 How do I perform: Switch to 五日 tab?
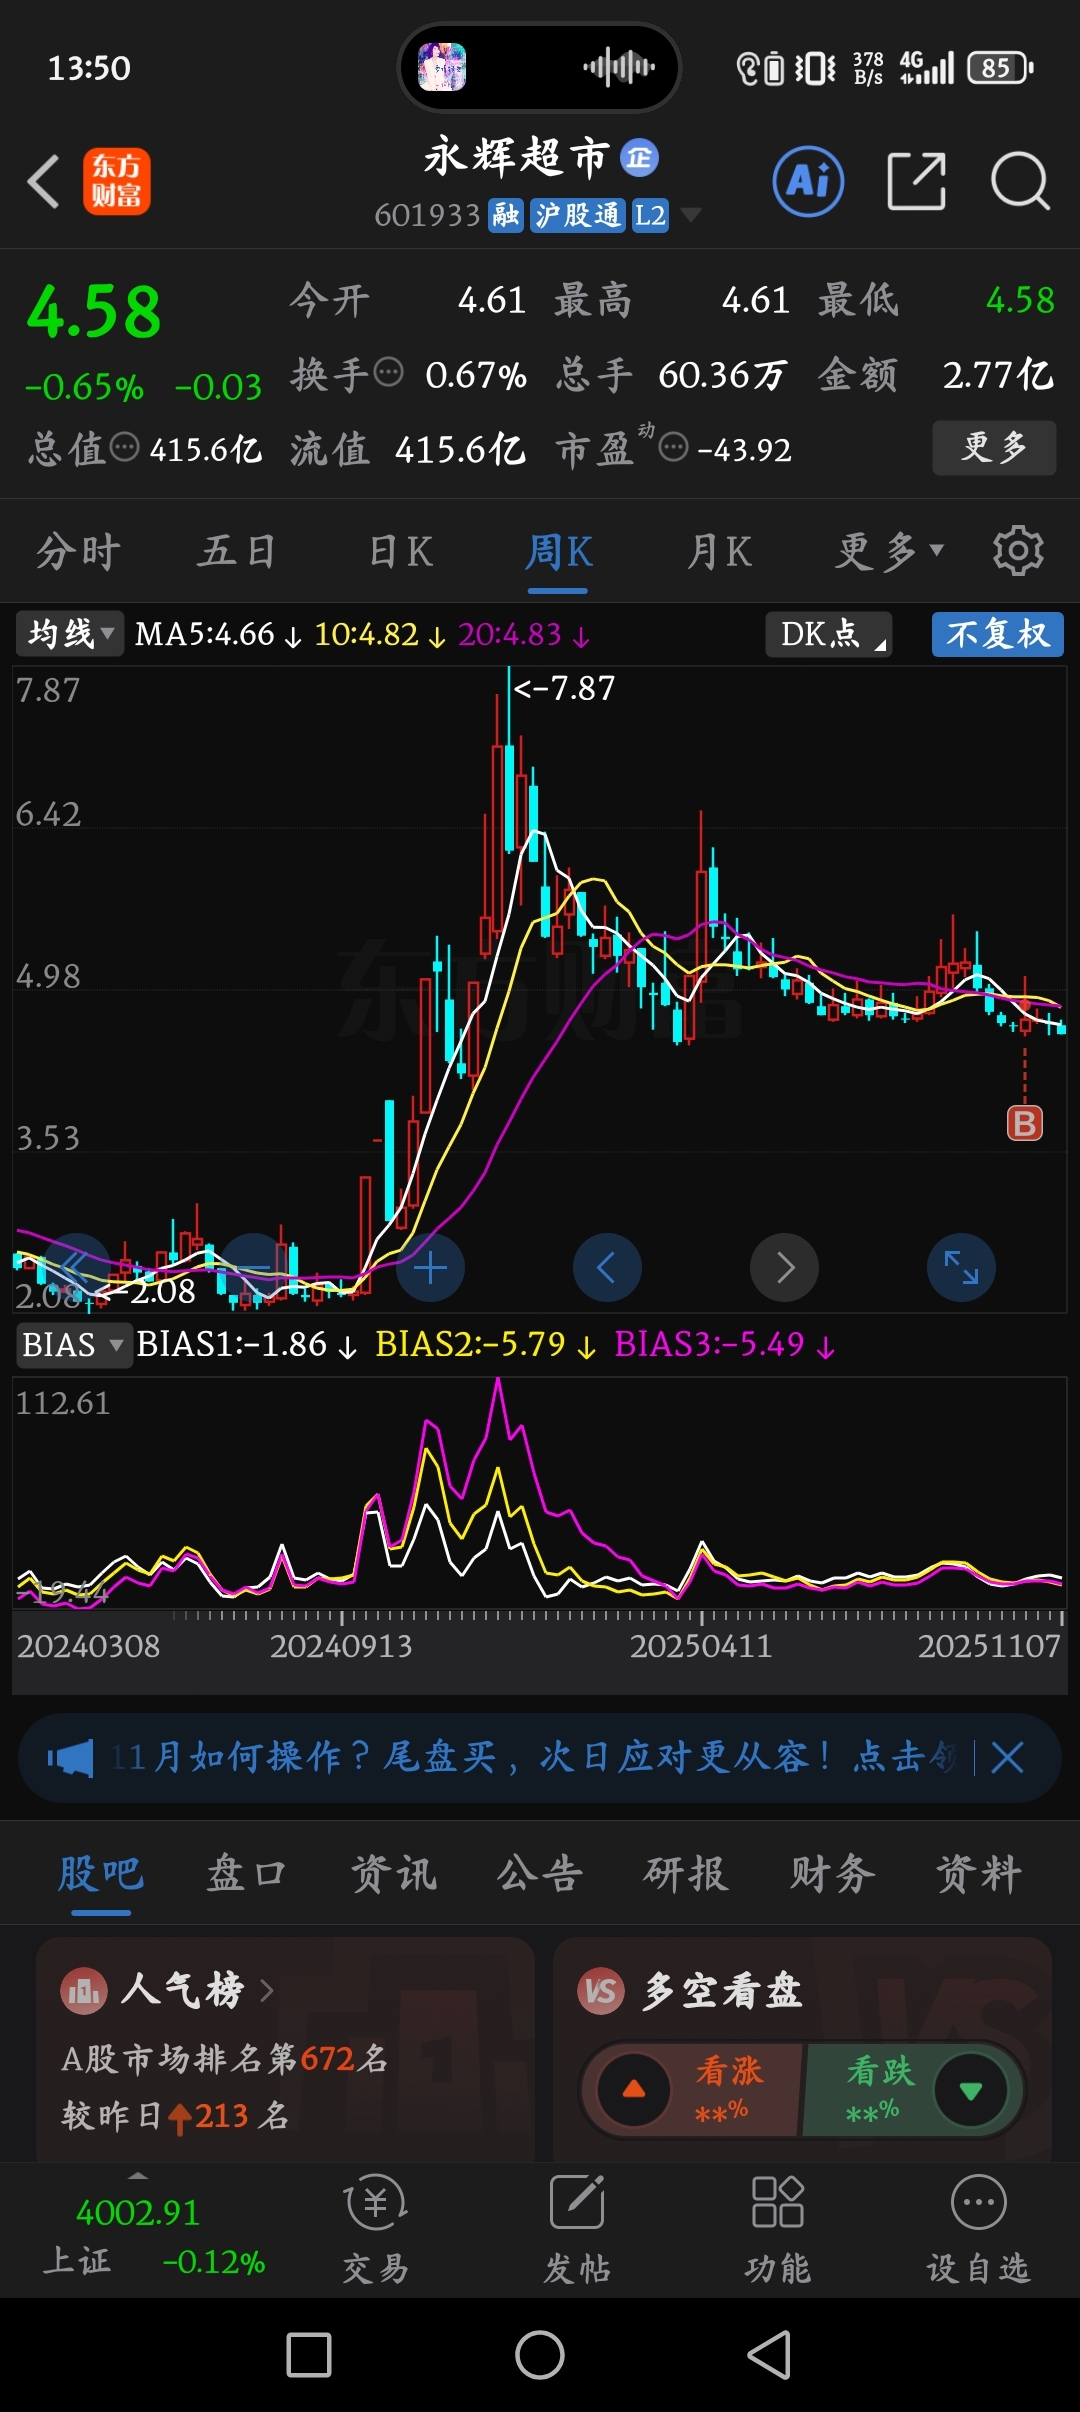click(x=238, y=551)
